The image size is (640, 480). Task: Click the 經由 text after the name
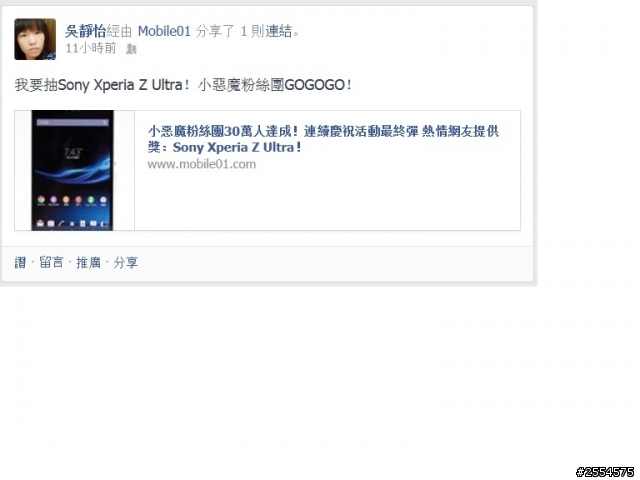pyautogui.click(x=120, y=31)
